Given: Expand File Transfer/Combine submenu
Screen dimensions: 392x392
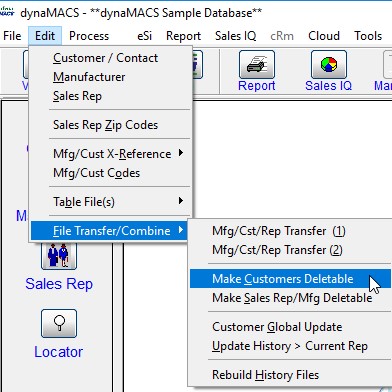Looking at the screenshot, I should click(x=109, y=231).
